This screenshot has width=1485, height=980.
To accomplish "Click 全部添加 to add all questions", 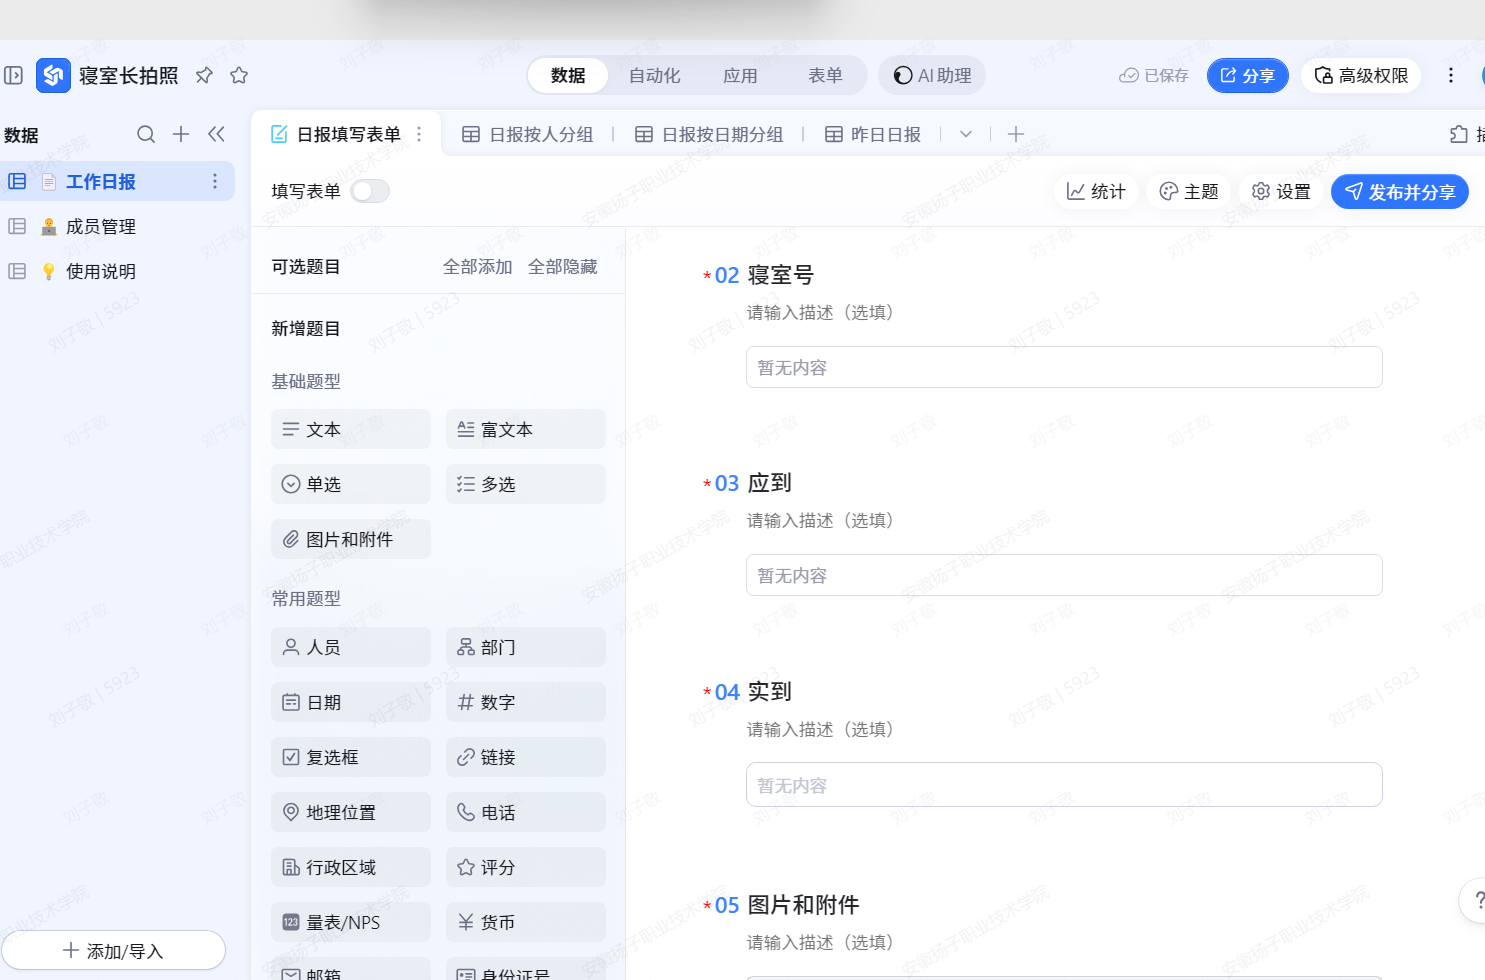I will click(x=477, y=266).
